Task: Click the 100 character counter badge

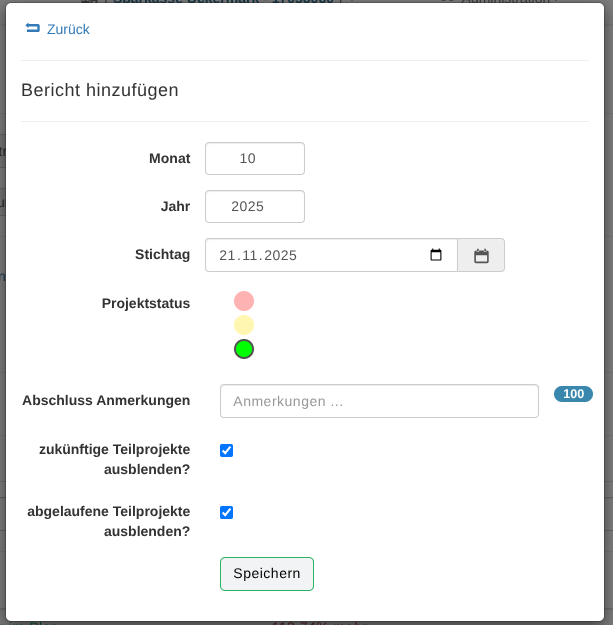Action: (573, 394)
